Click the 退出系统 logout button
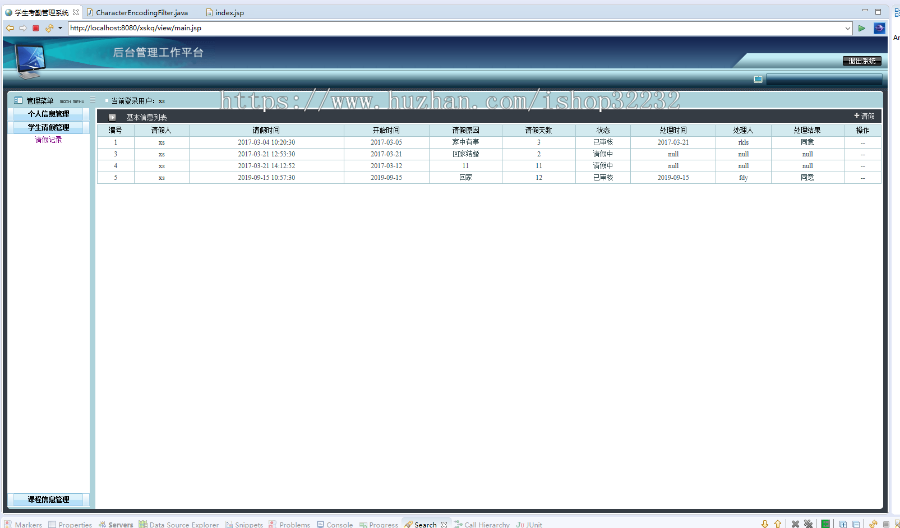 (x=862, y=61)
